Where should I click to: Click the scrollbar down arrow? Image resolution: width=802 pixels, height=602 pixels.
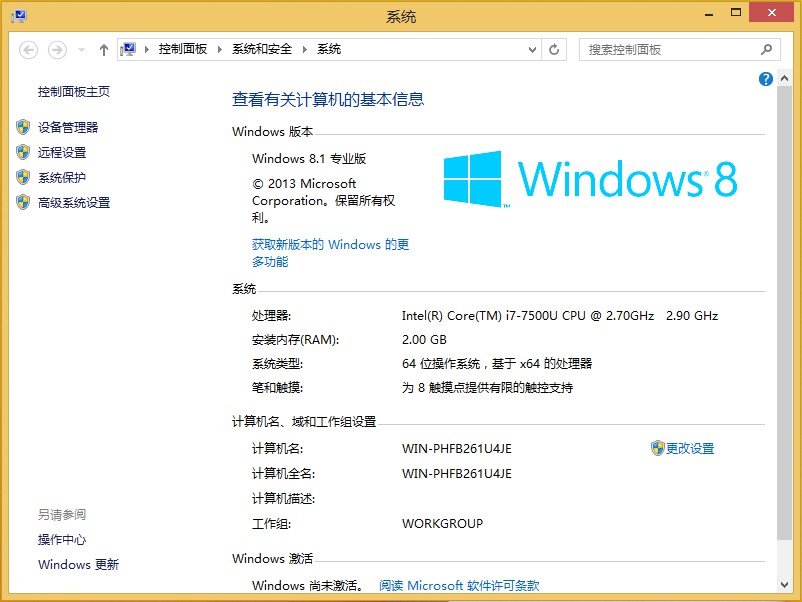[x=784, y=585]
